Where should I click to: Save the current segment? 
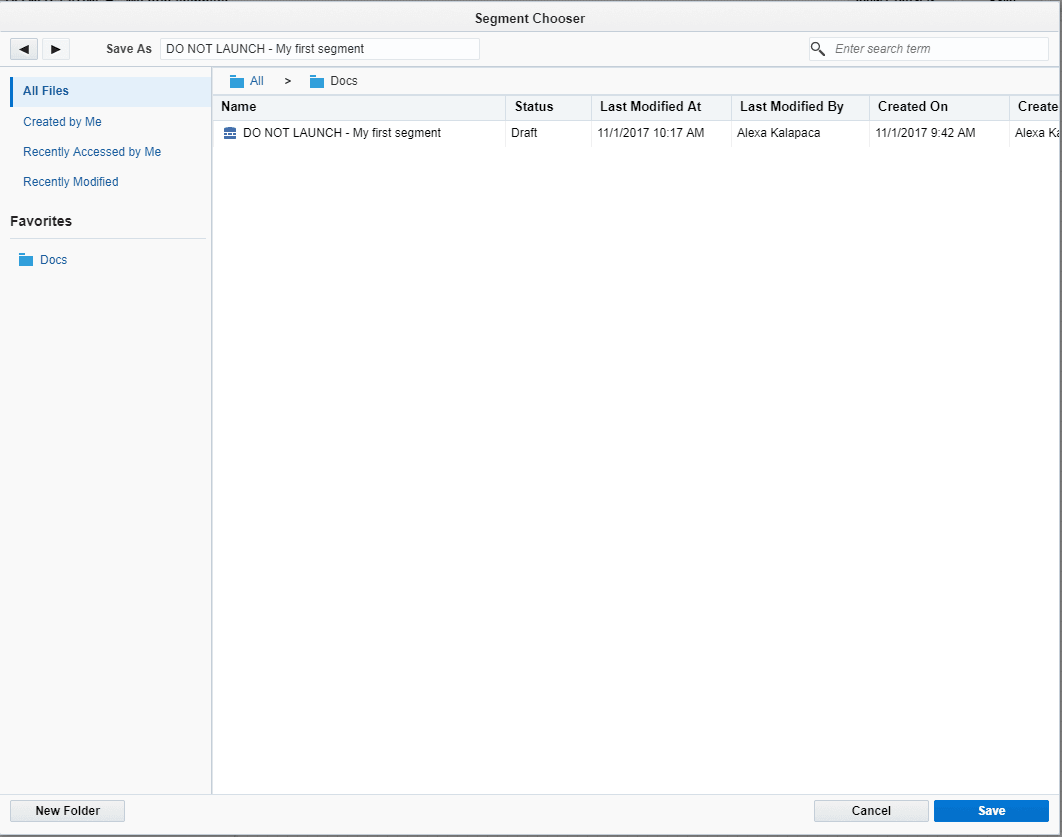pyautogui.click(x=990, y=810)
